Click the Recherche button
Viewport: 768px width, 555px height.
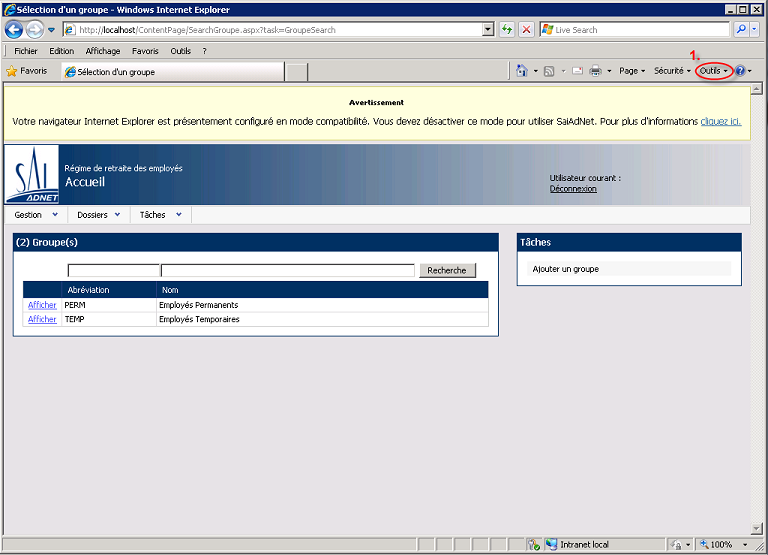point(447,270)
